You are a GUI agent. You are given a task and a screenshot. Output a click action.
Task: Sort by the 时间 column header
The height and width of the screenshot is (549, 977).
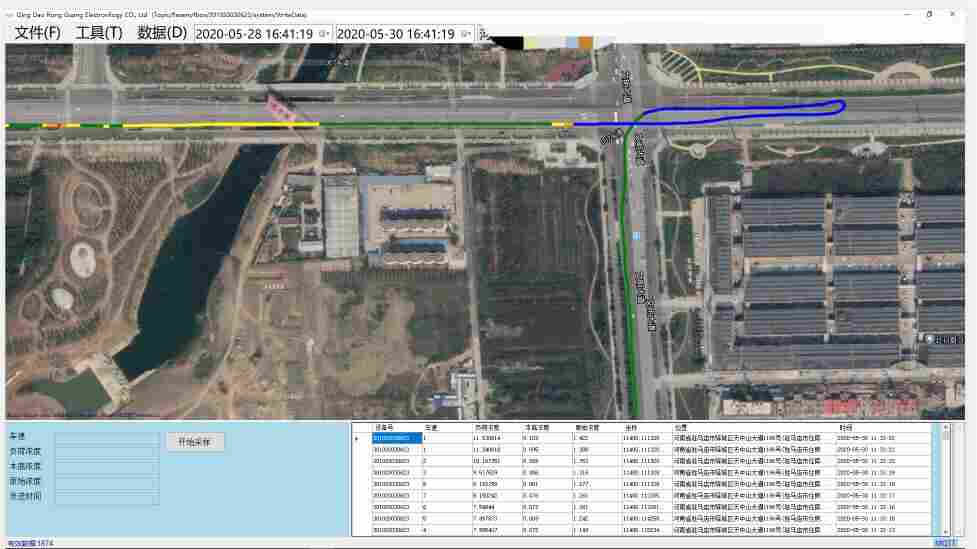(846, 427)
